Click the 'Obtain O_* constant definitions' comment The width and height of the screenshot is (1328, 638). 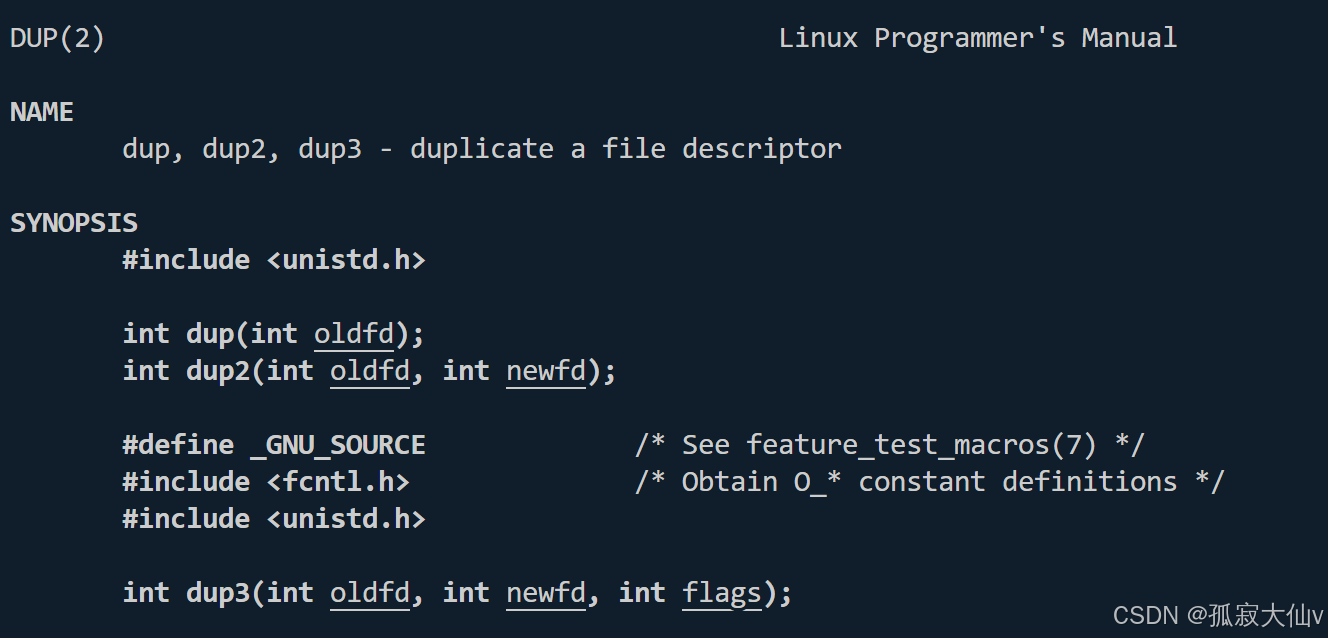click(928, 482)
